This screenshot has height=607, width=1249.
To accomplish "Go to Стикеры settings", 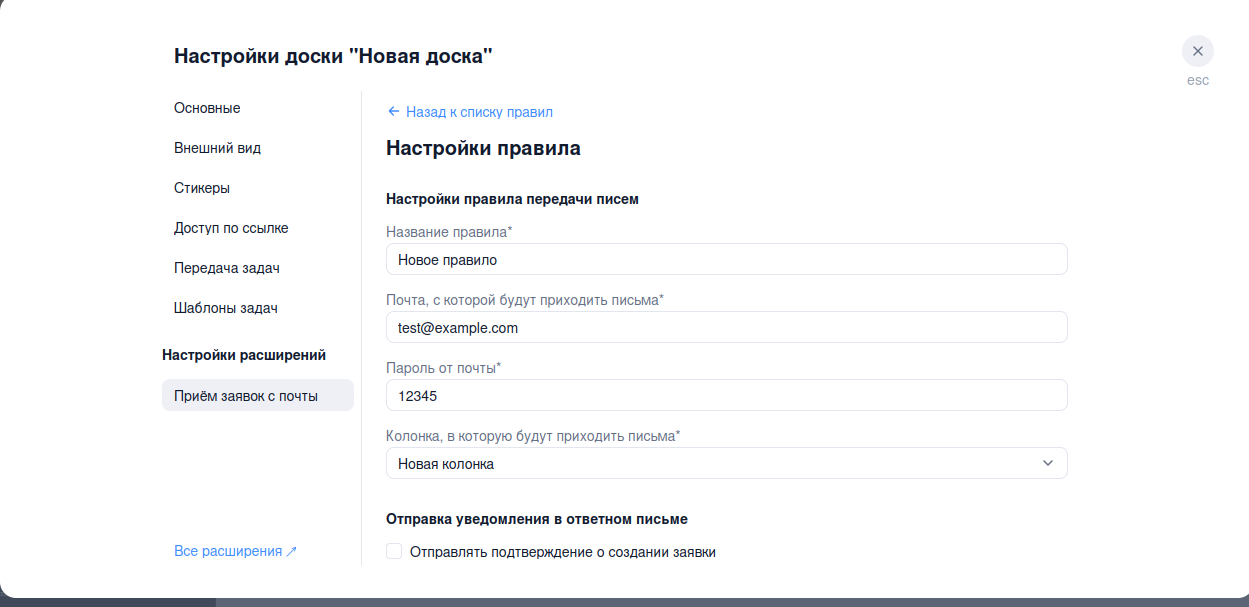I will [x=202, y=188].
